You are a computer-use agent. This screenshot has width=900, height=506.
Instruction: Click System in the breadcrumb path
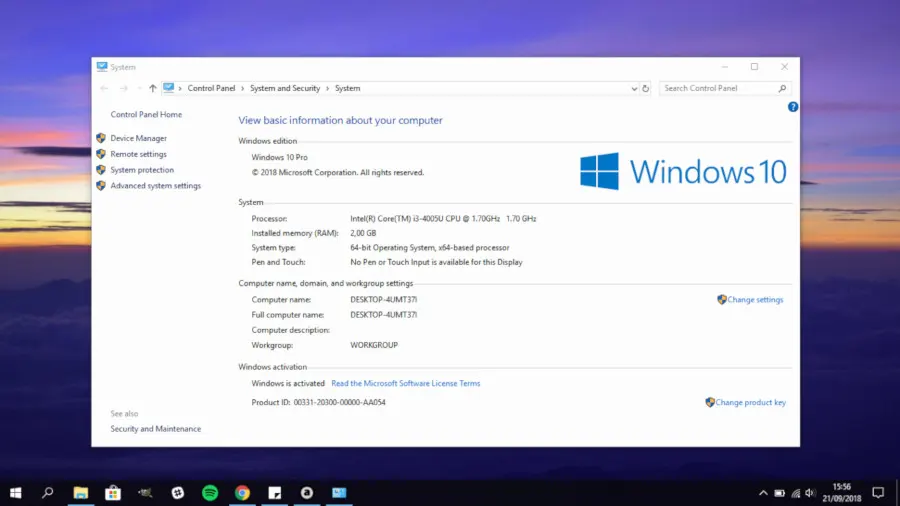(x=348, y=88)
